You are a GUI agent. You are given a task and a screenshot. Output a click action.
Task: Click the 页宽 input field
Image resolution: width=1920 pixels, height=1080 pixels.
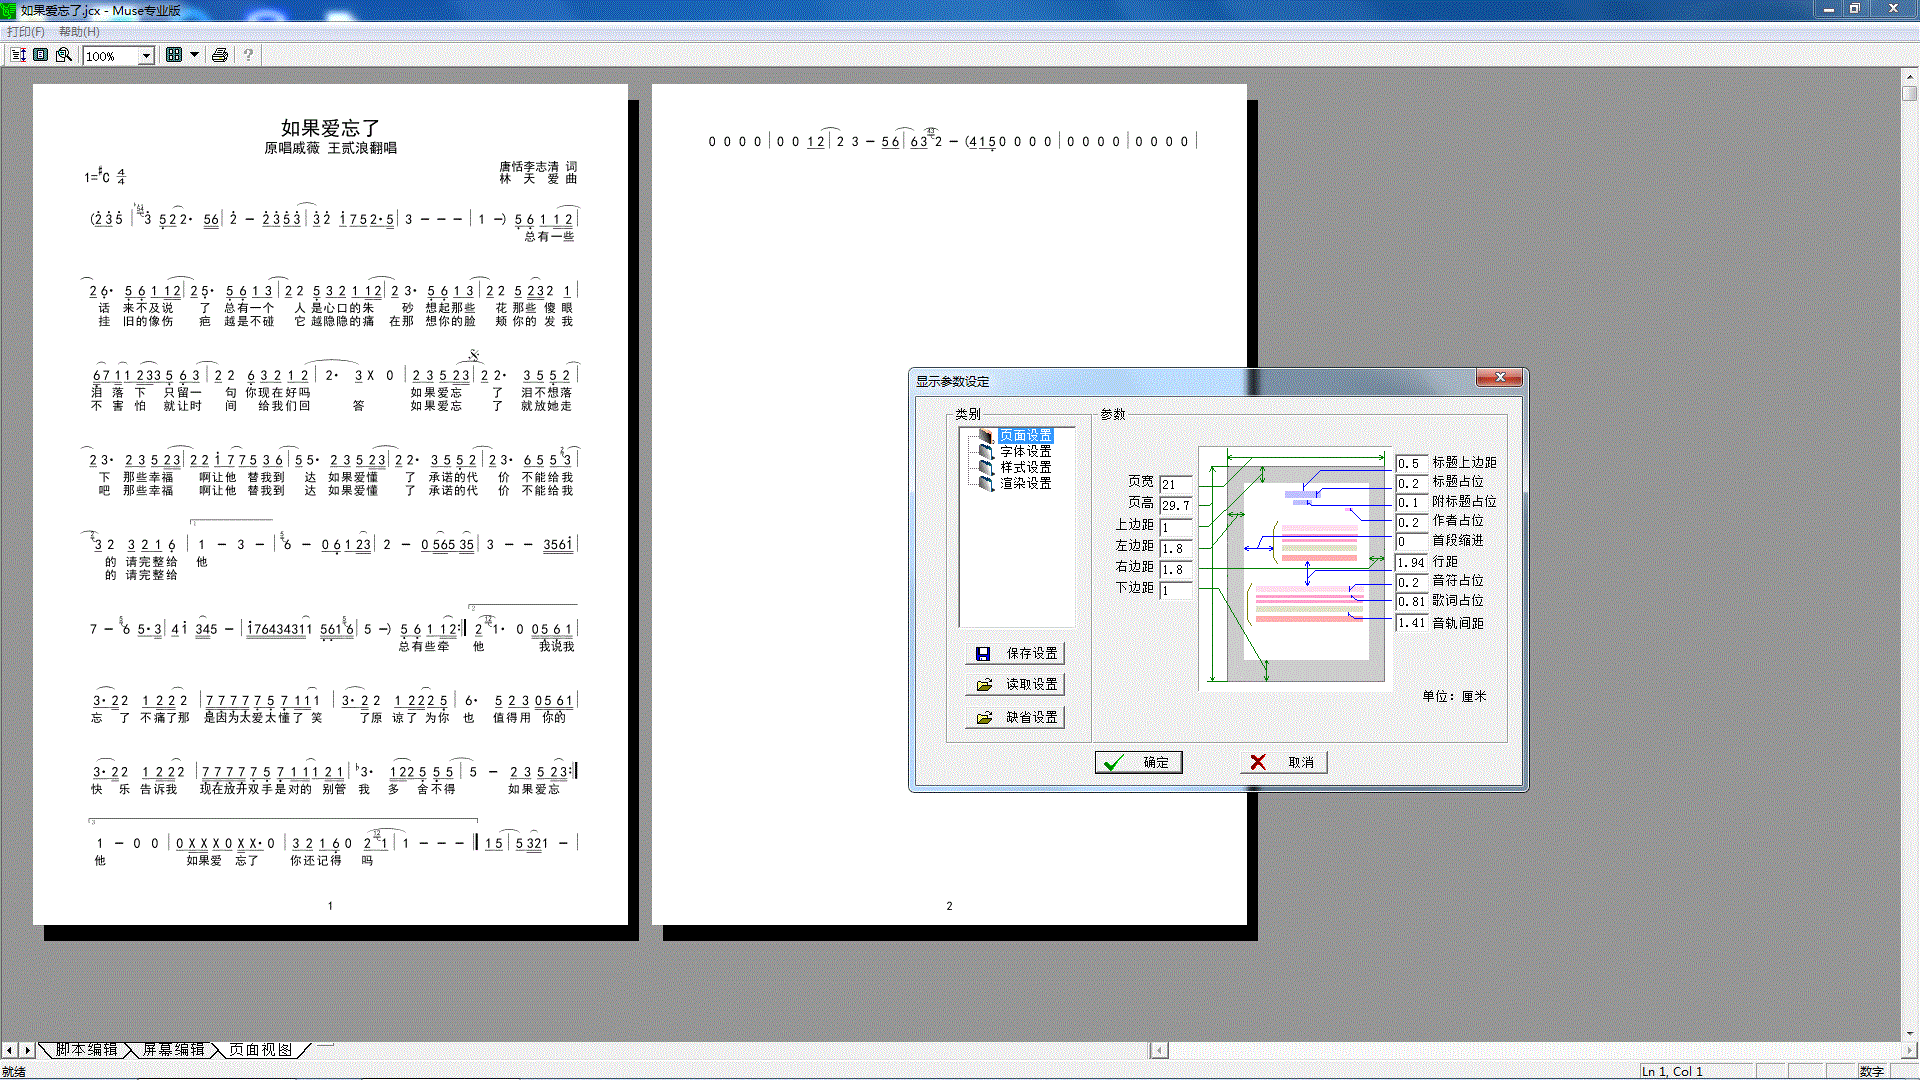point(1176,484)
